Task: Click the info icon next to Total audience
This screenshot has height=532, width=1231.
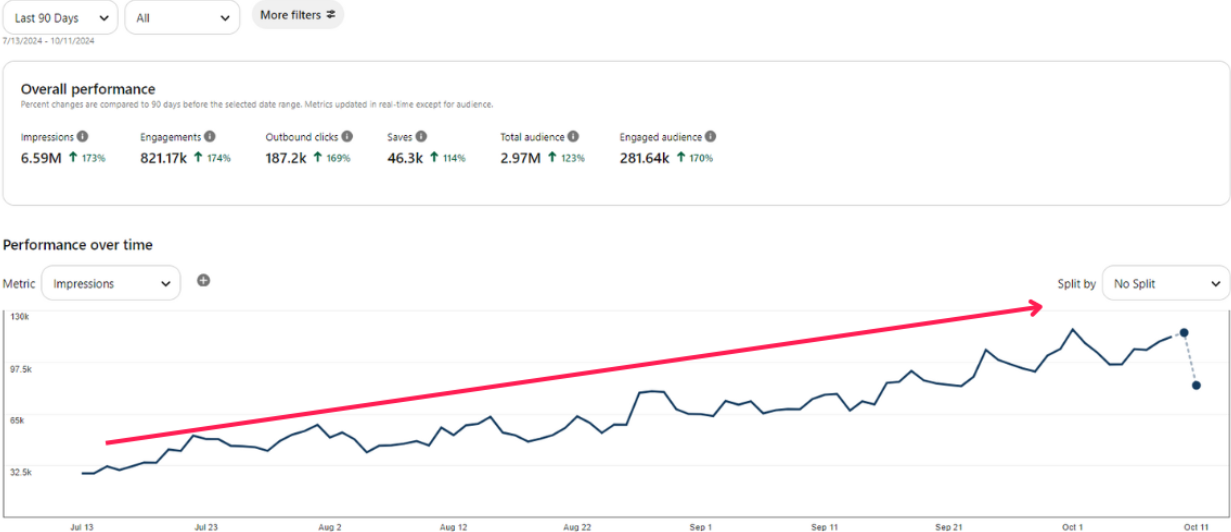Action: point(572,137)
